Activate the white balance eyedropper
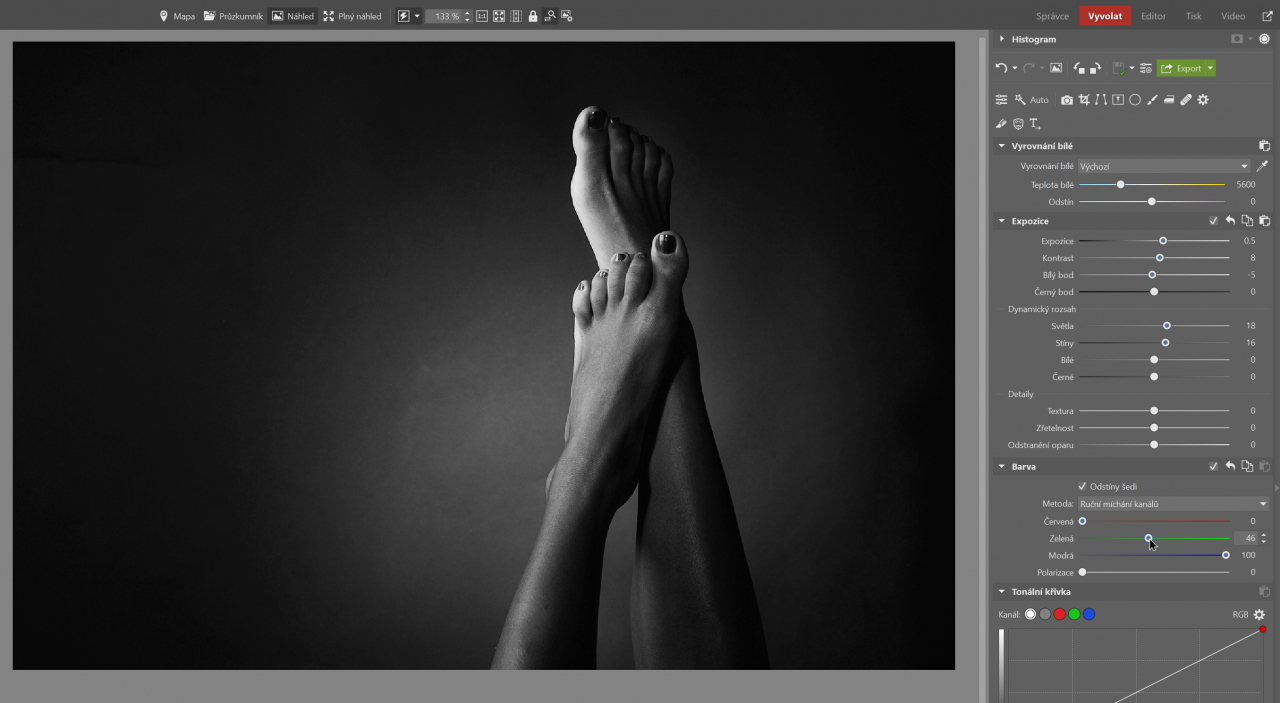 tap(1262, 166)
